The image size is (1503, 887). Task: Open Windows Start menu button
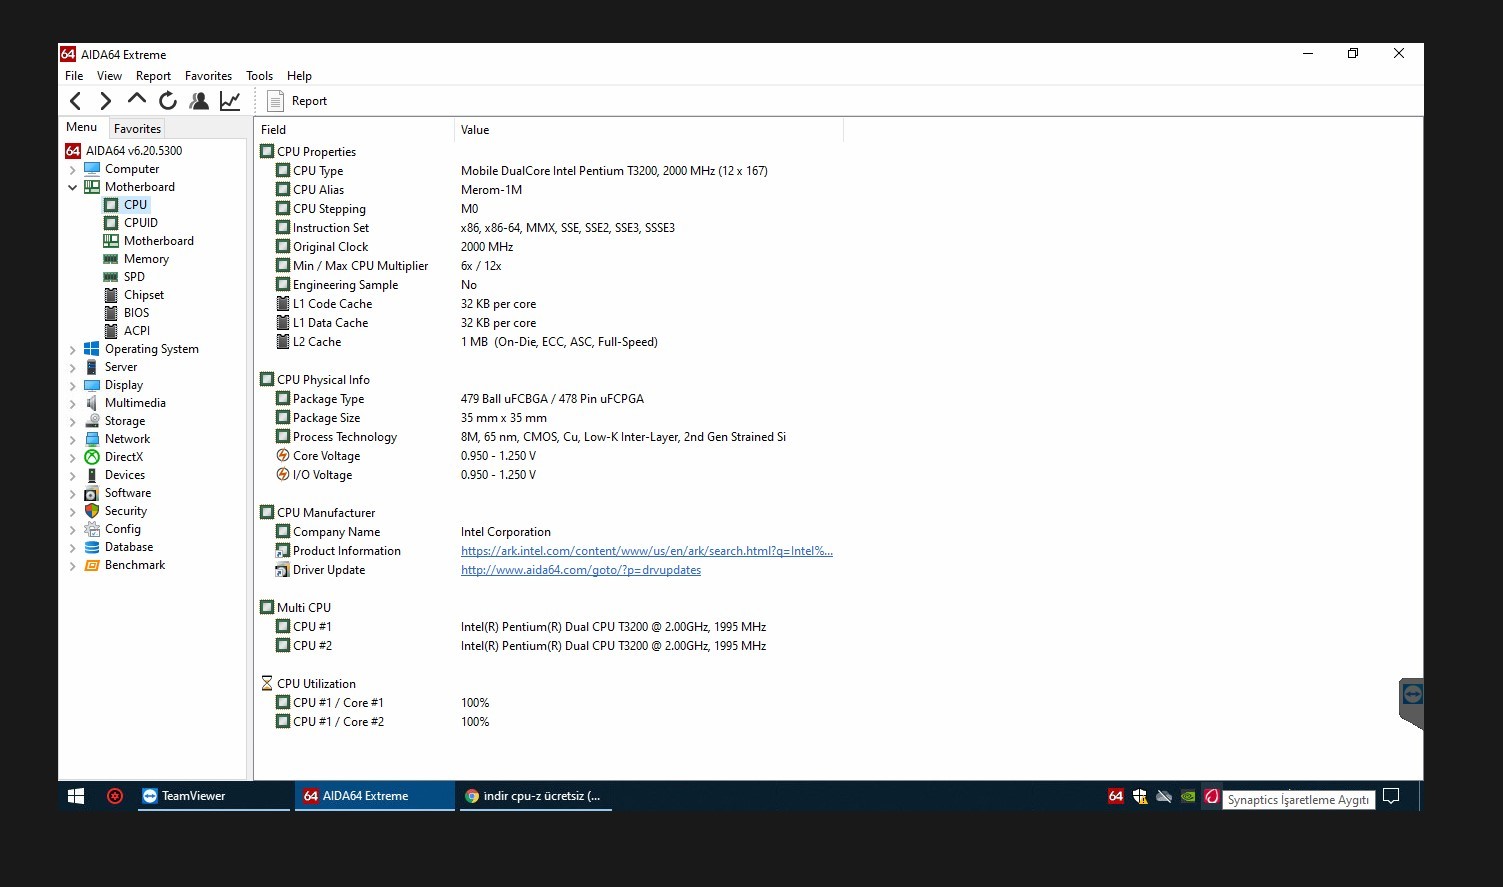pyautogui.click(x=76, y=796)
